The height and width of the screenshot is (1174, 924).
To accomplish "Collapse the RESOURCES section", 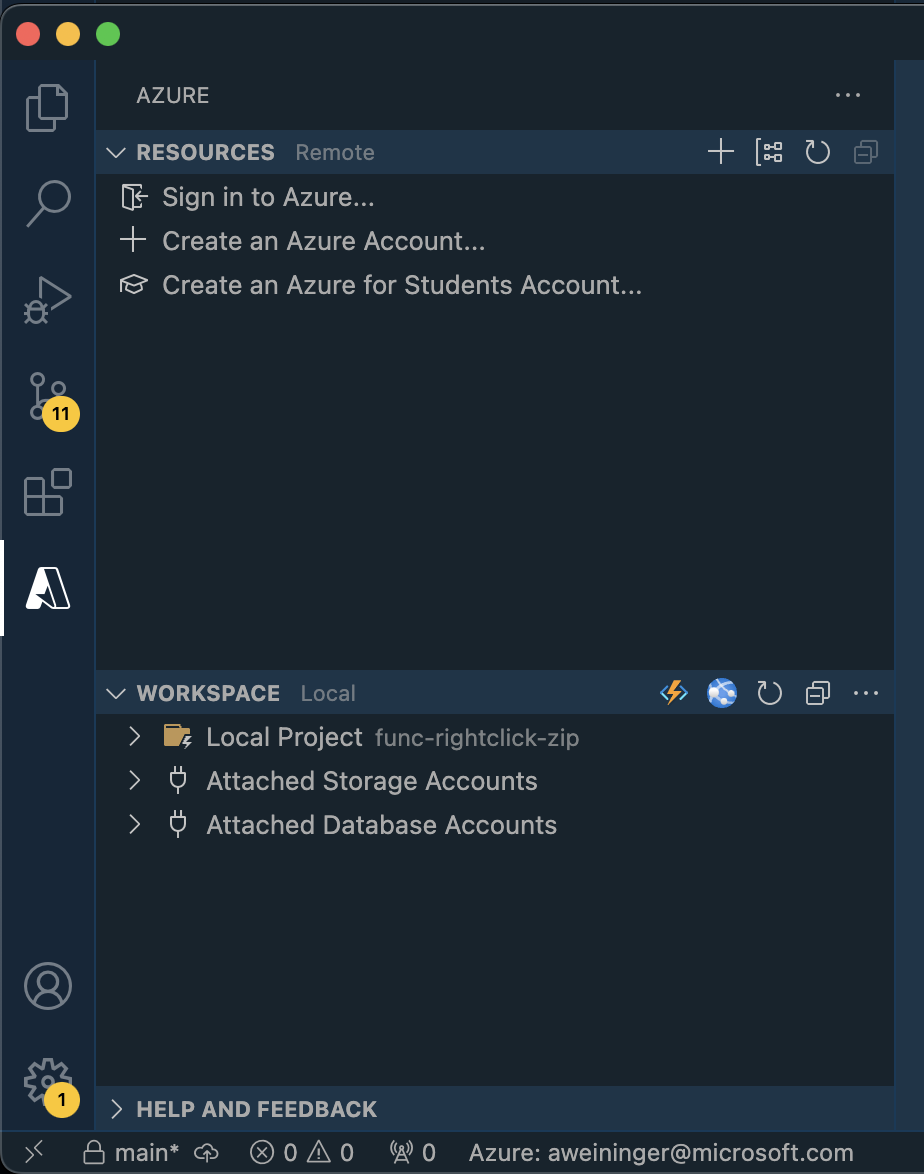I will click(115, 152).
